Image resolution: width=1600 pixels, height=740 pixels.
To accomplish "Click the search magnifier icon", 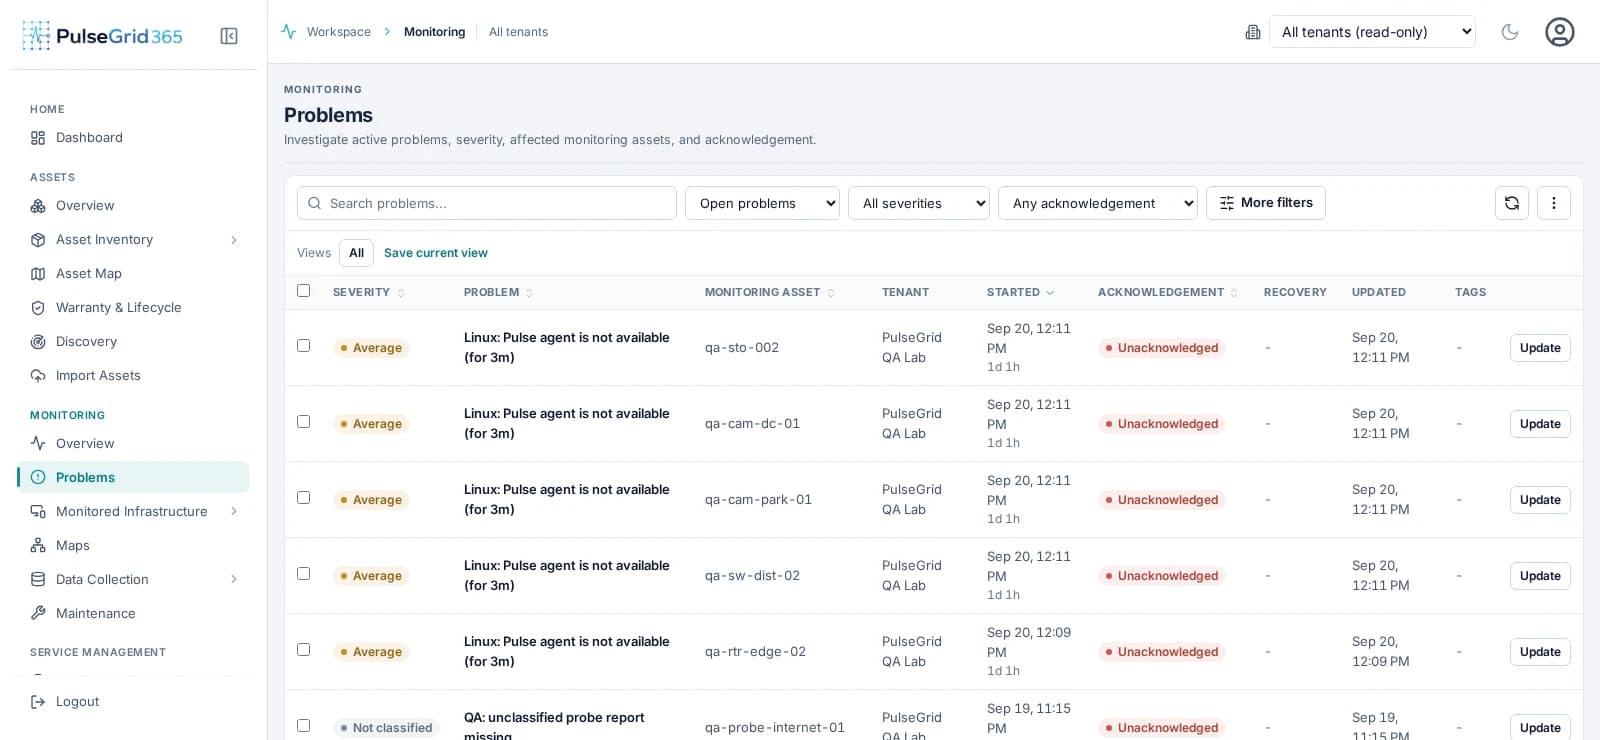I will point(314,203).
